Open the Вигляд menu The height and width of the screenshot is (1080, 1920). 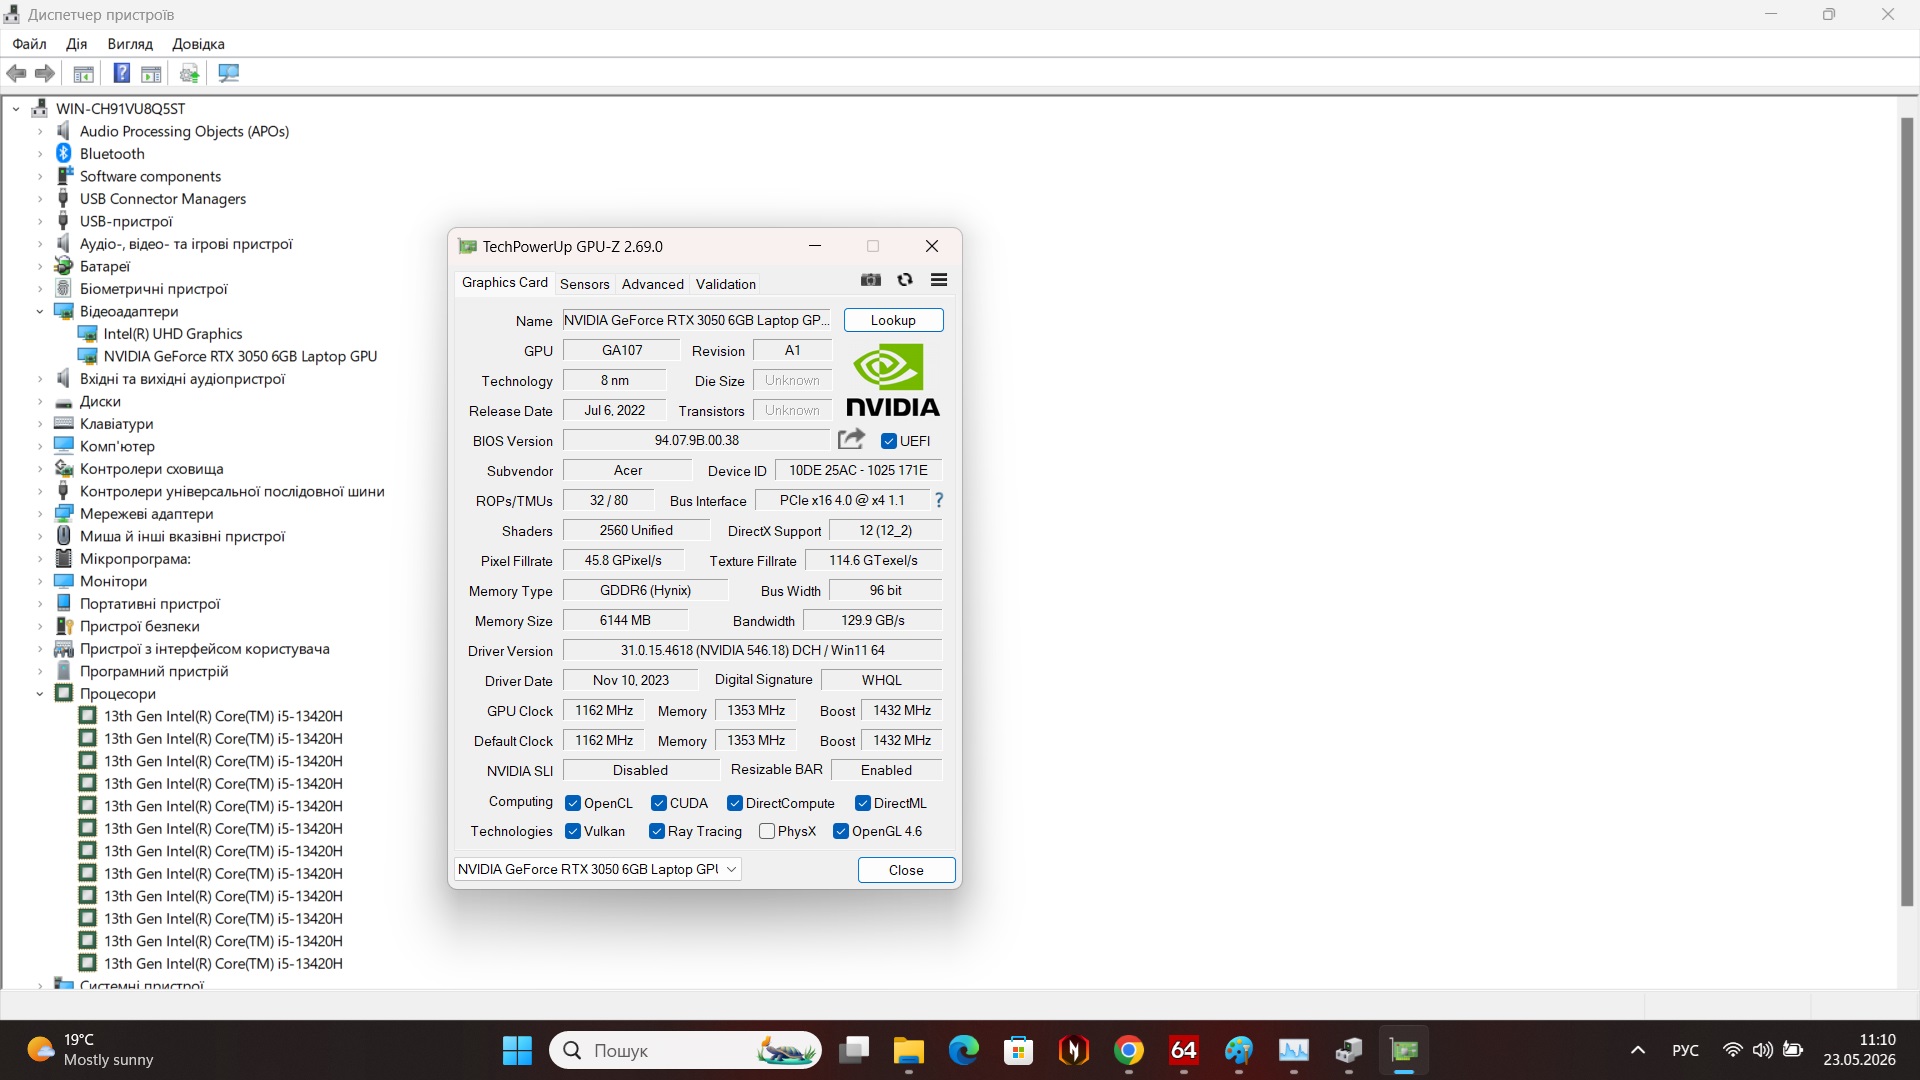point(130,44)
